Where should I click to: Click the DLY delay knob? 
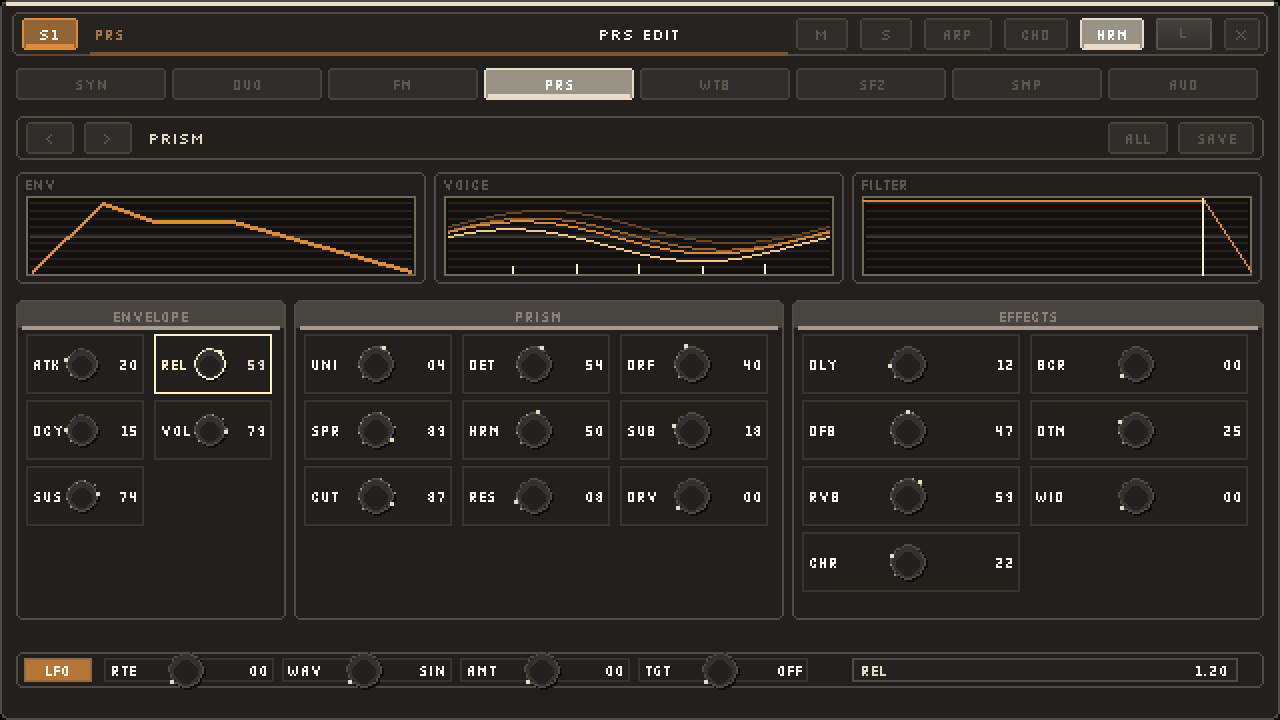(908, 365)
